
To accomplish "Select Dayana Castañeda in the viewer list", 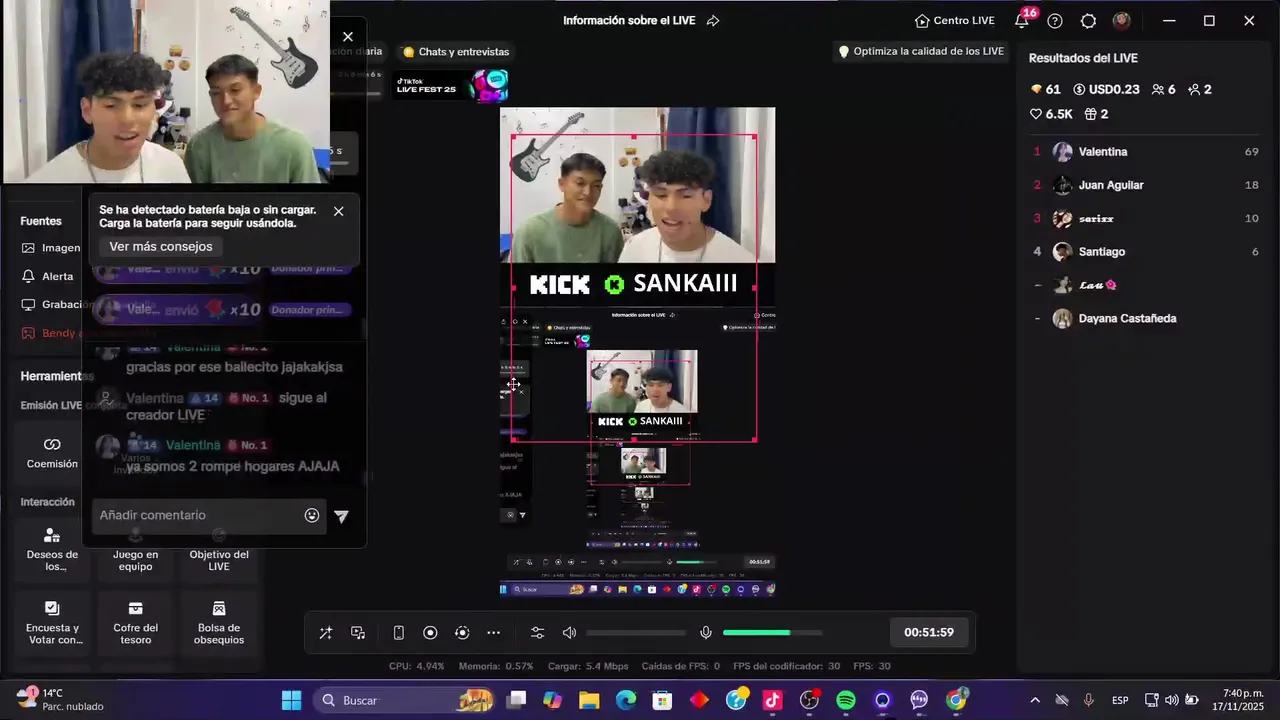I will [1145, 319].
